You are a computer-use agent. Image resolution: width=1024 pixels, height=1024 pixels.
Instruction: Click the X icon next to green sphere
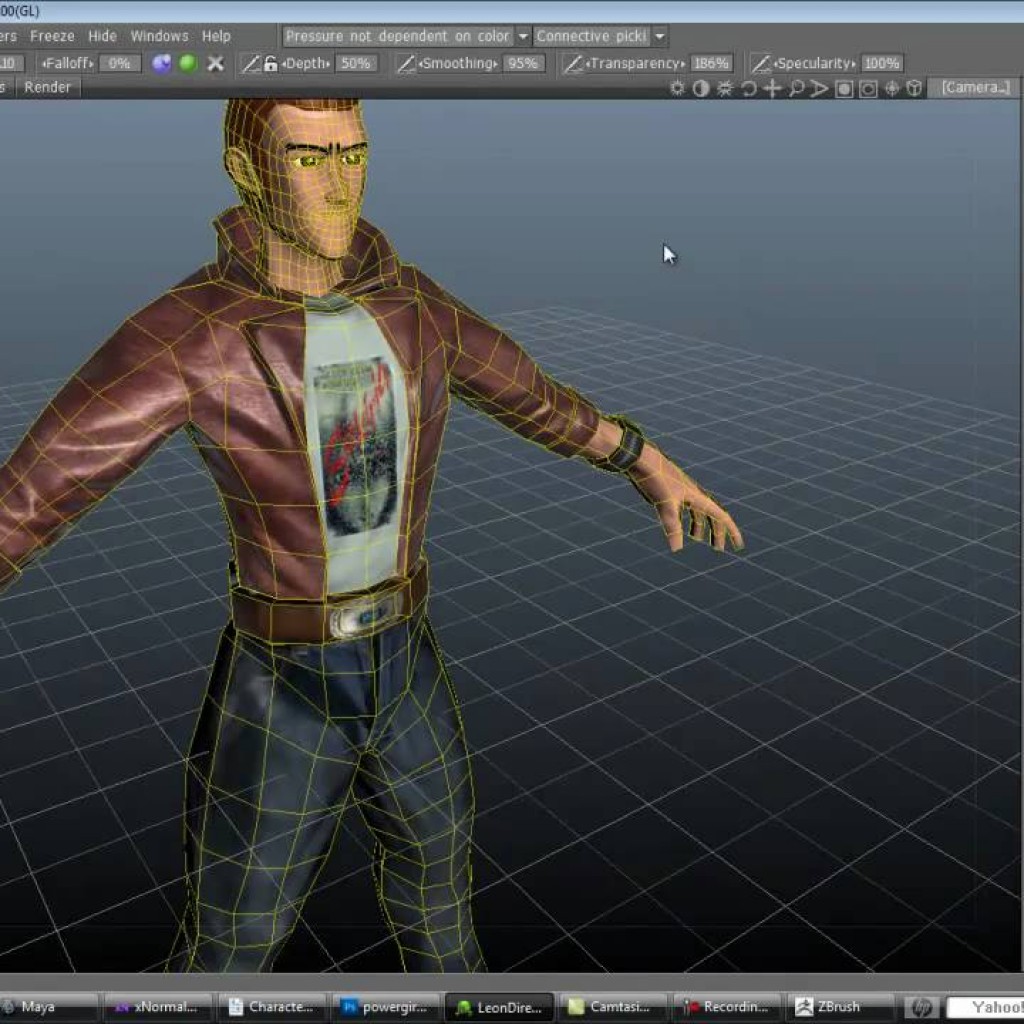click(x=215, y=63)
